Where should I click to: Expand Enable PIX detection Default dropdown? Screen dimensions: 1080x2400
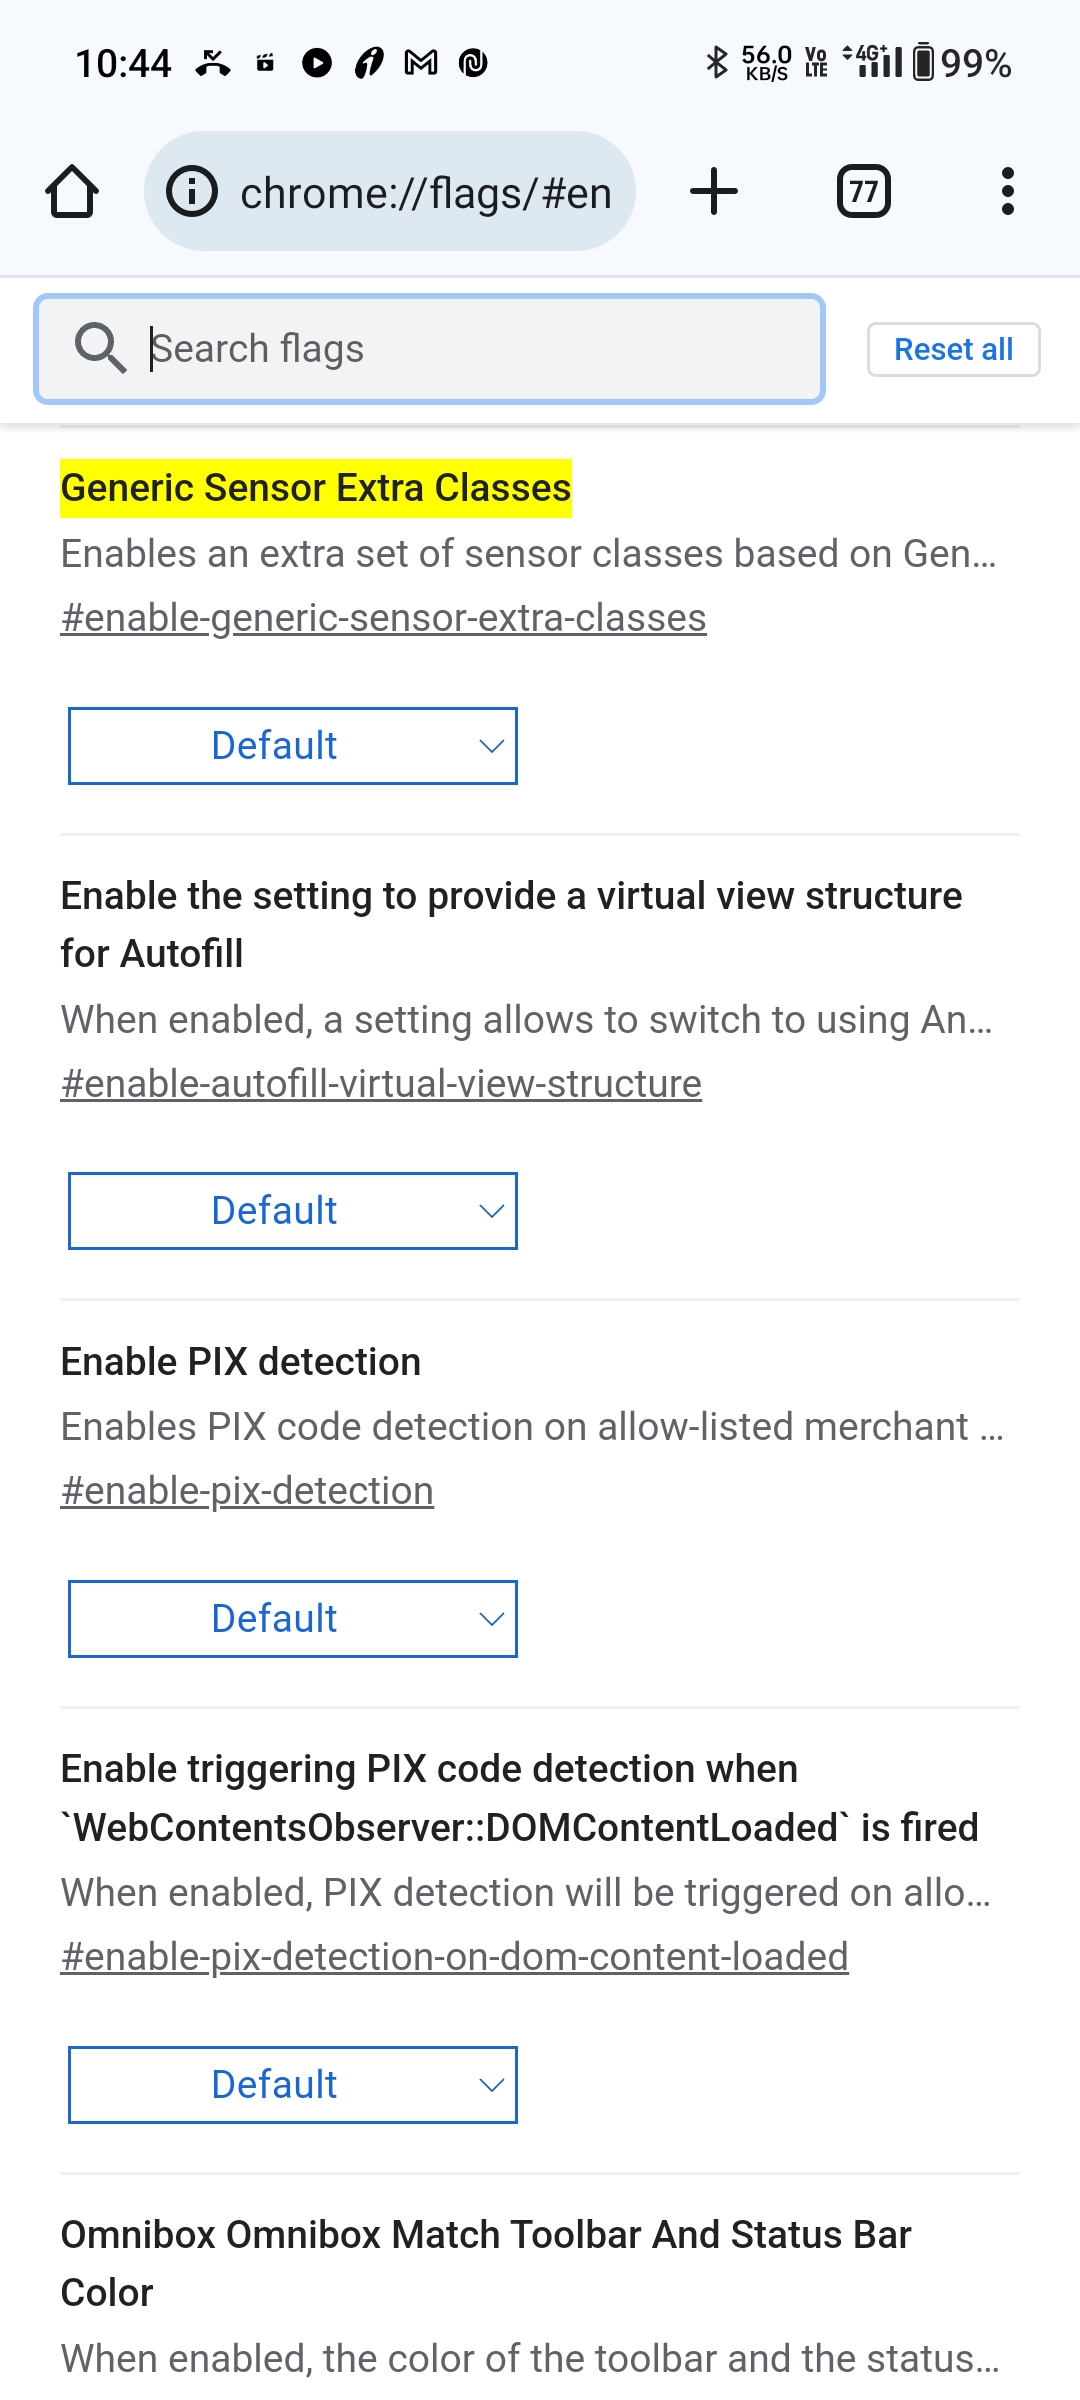tap(293, 1619)
